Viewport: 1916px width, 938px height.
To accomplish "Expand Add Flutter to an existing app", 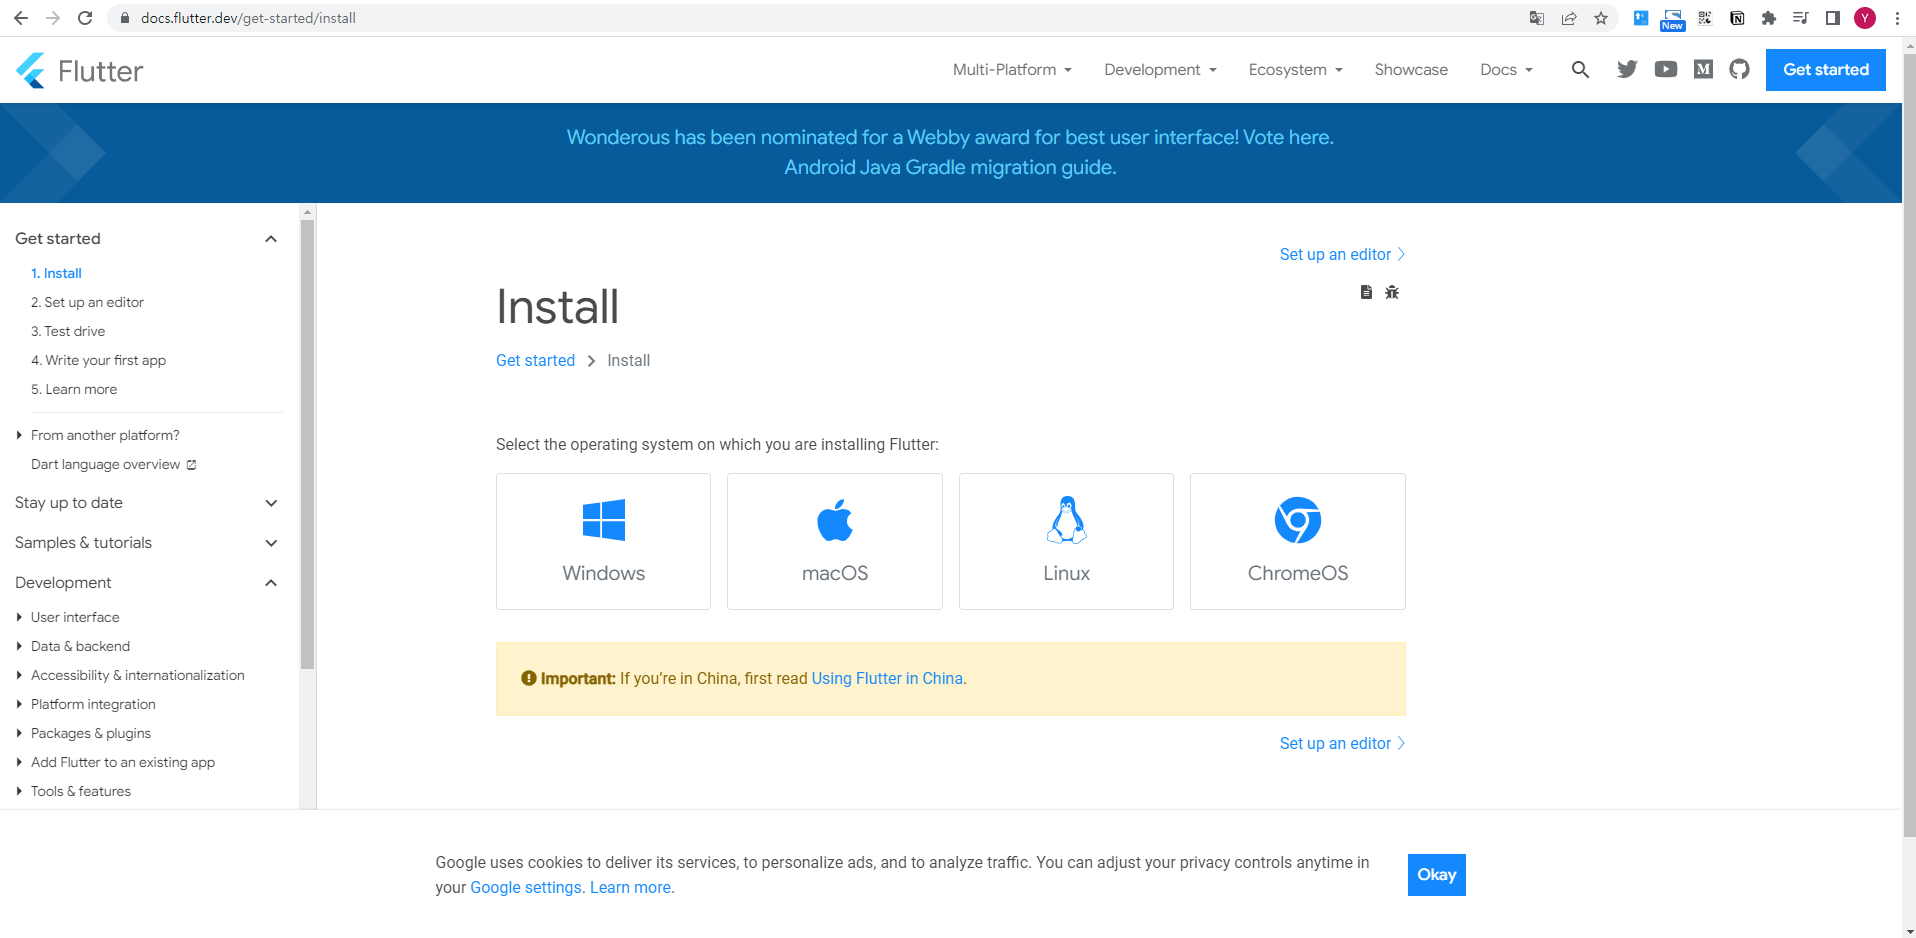I will tap(115, 762).
